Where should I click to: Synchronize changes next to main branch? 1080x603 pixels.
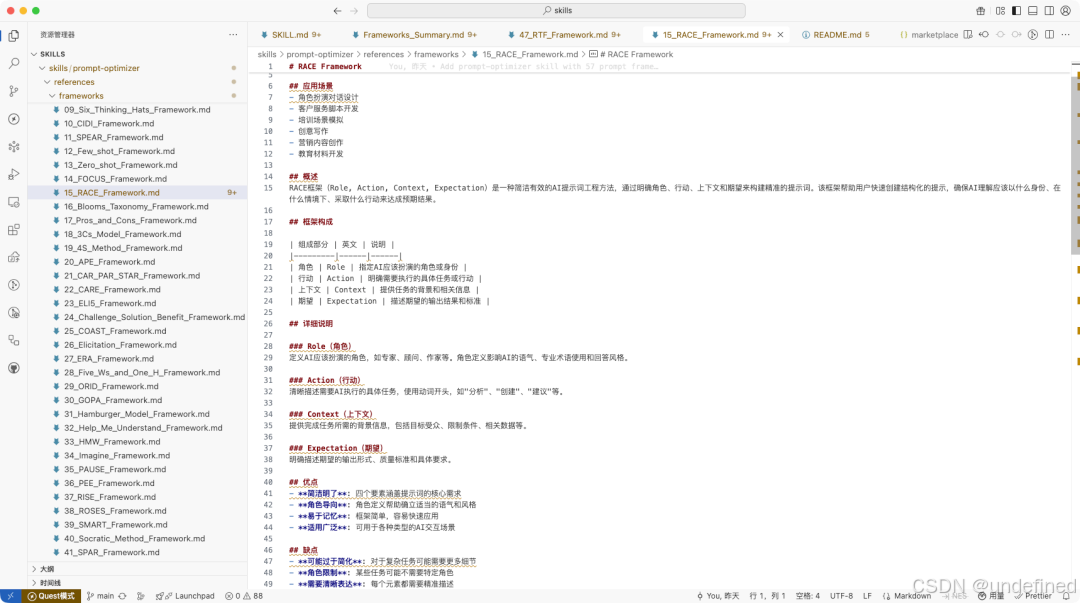pyautogui.click(x=122, y=596)
